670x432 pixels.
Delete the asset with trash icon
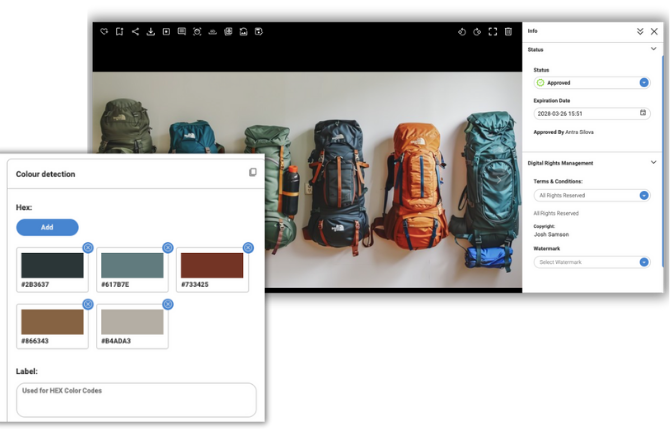point(508,32)
